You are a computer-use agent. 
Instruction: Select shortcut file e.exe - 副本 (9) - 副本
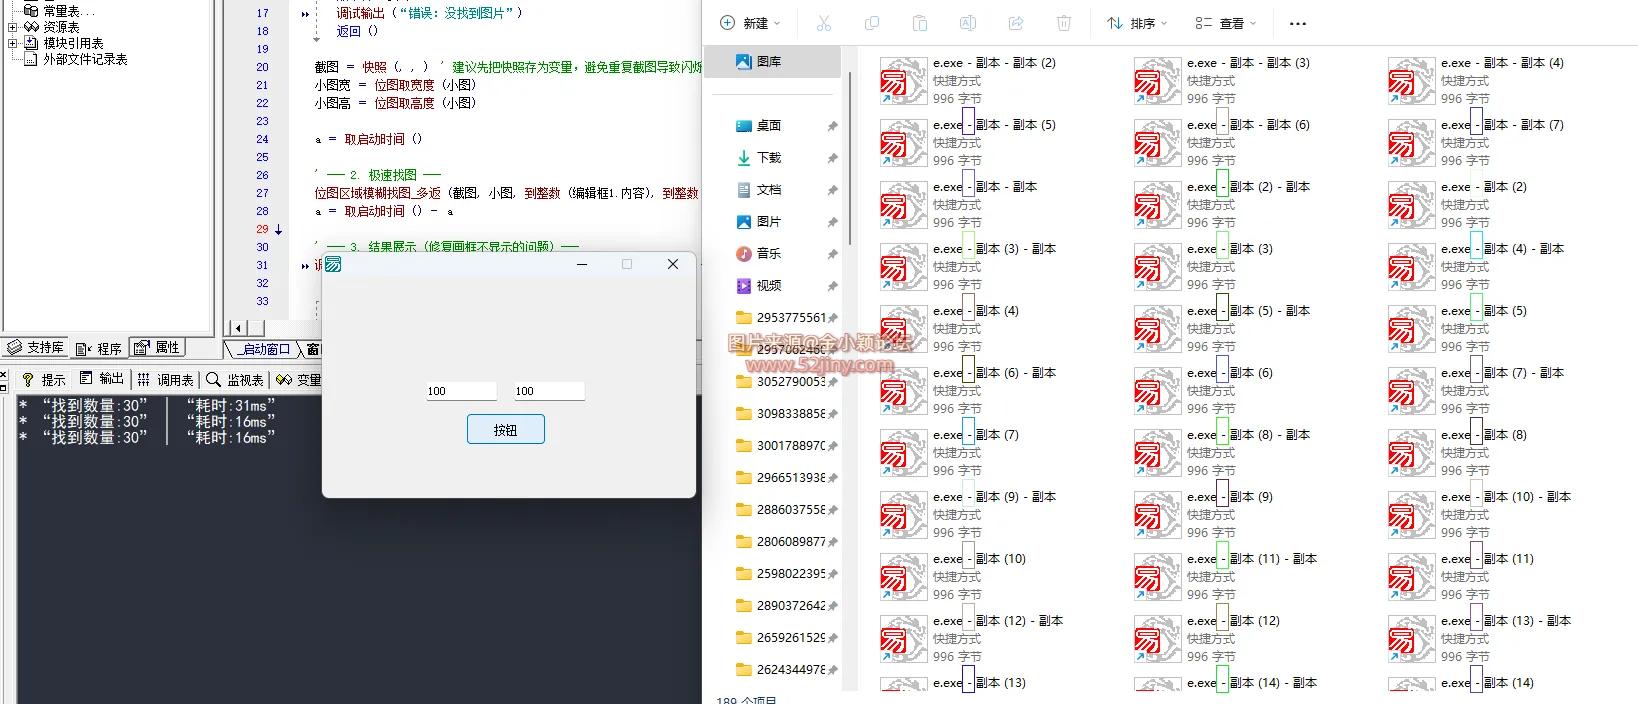[x=968, y=514]
